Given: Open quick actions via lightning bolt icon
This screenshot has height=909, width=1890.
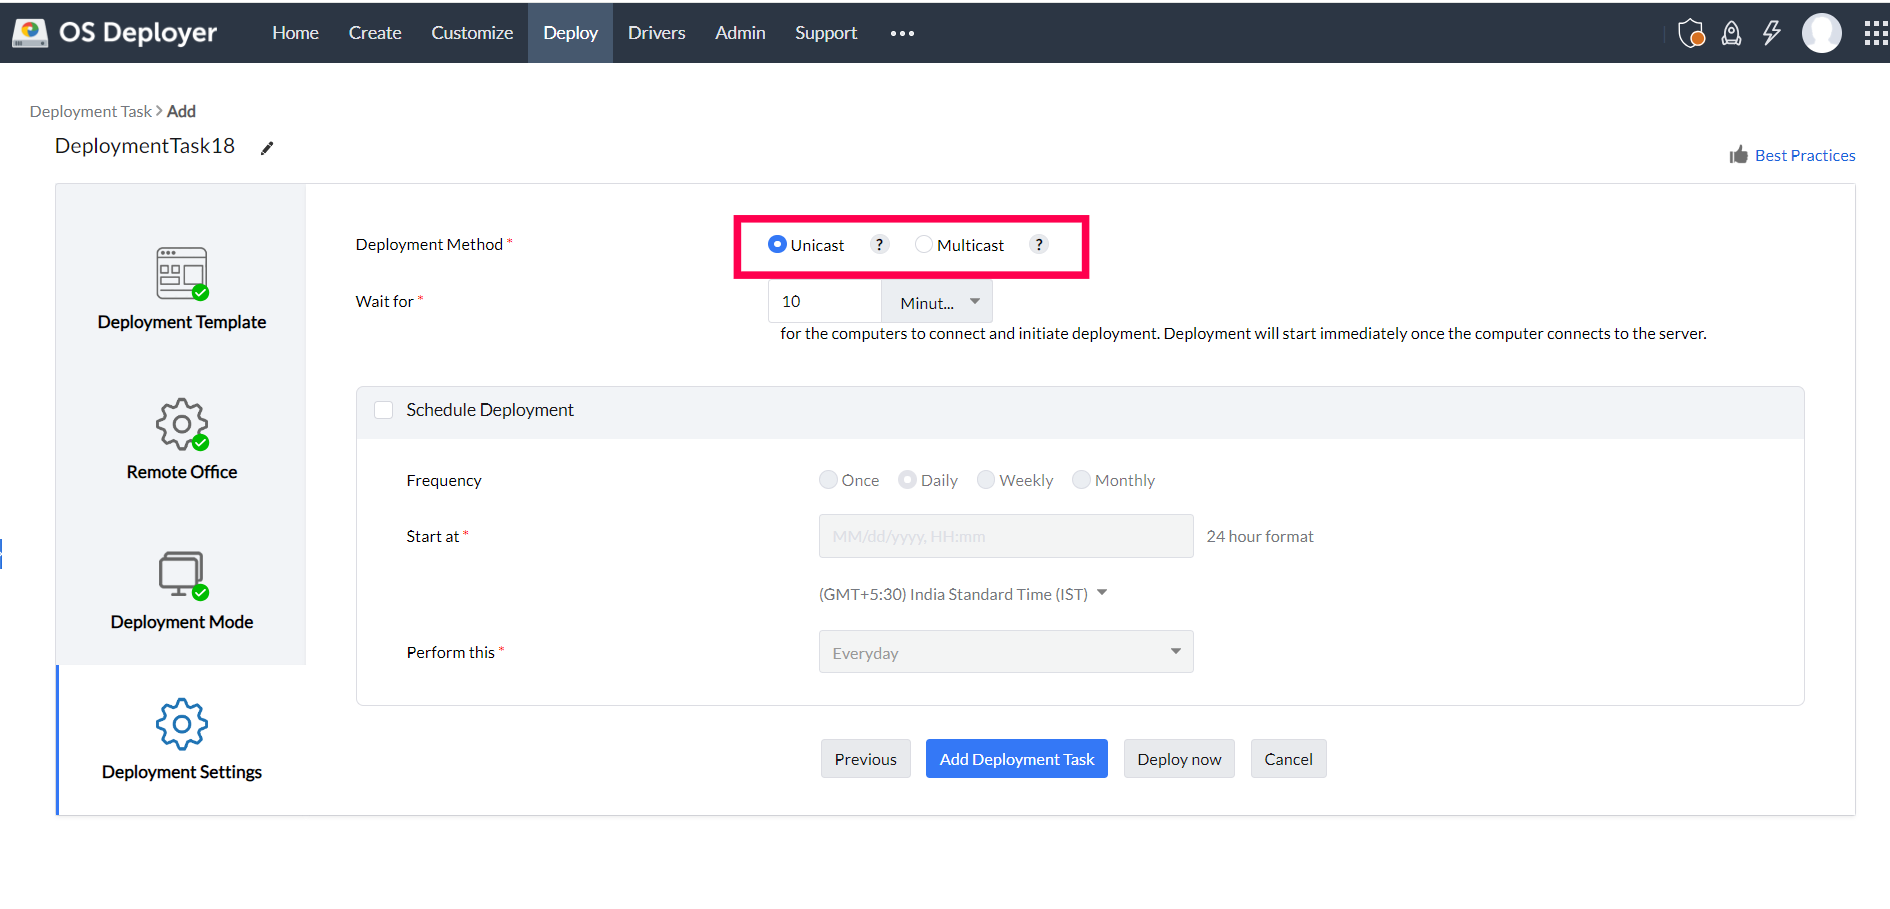Looking at the screenshot, I should [x=1772, y=32].
